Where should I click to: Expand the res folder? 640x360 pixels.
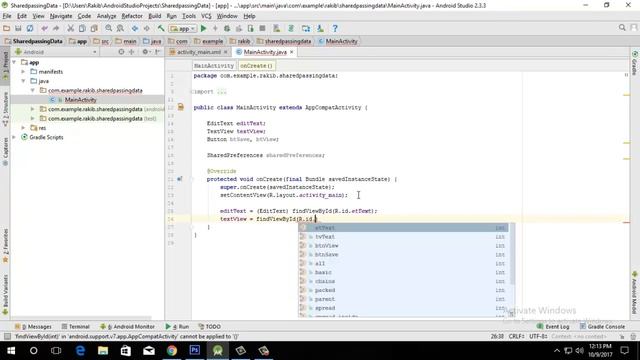[x=23, y=128]
